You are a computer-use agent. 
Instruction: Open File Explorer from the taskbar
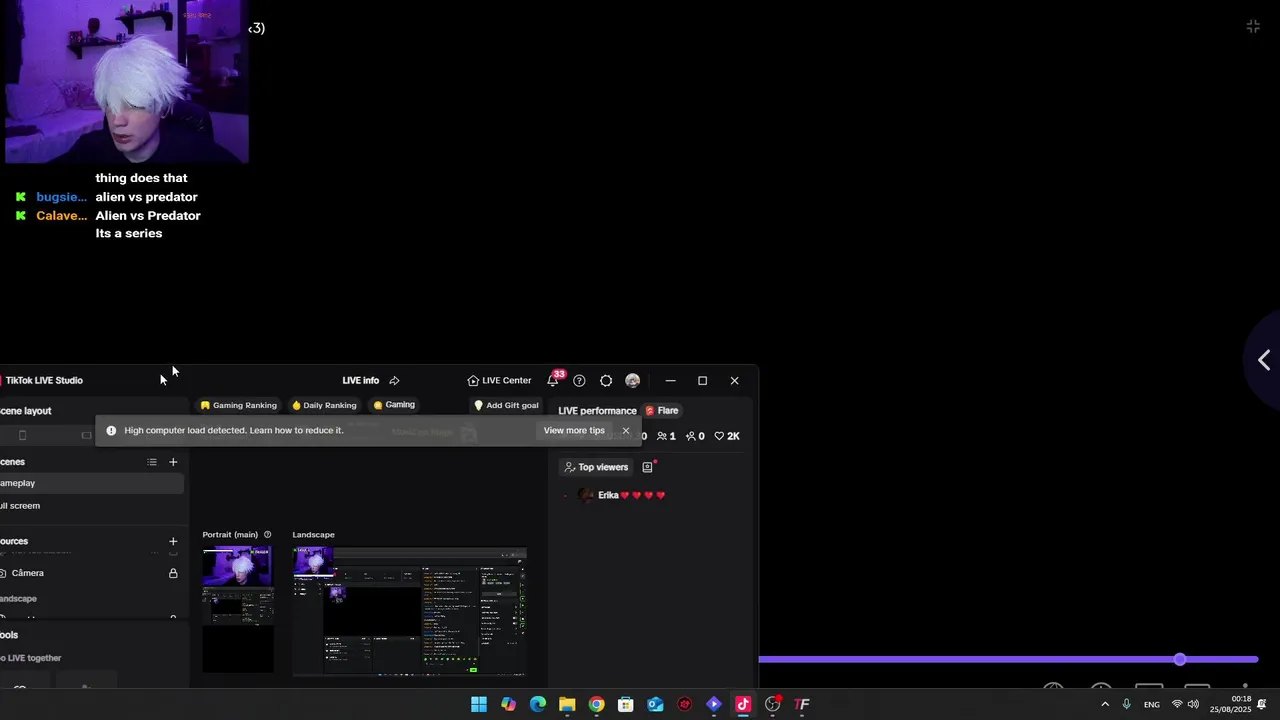(x=567, y=704)
